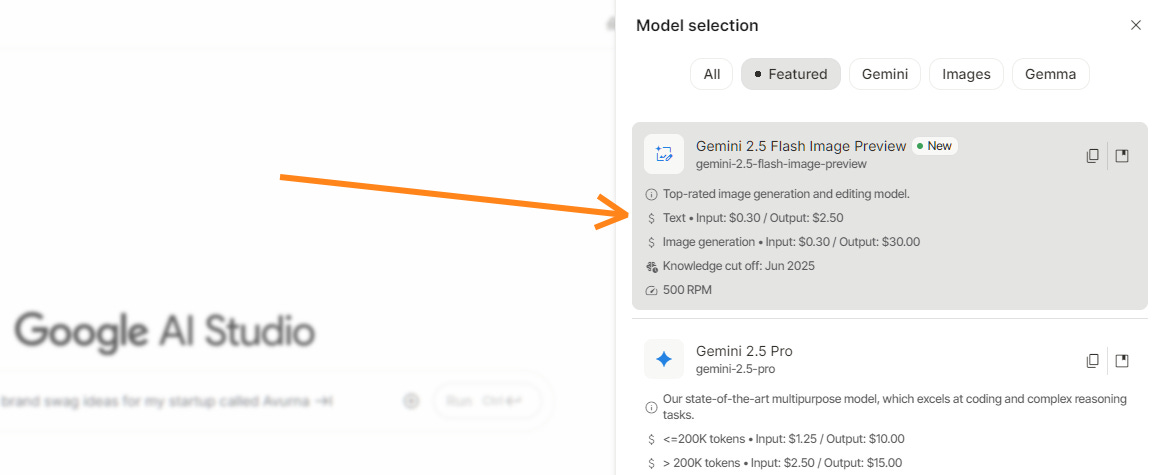Screen dimensions: 1159x475
Task: Click the 500 RPM text
Action: point(687,290)
